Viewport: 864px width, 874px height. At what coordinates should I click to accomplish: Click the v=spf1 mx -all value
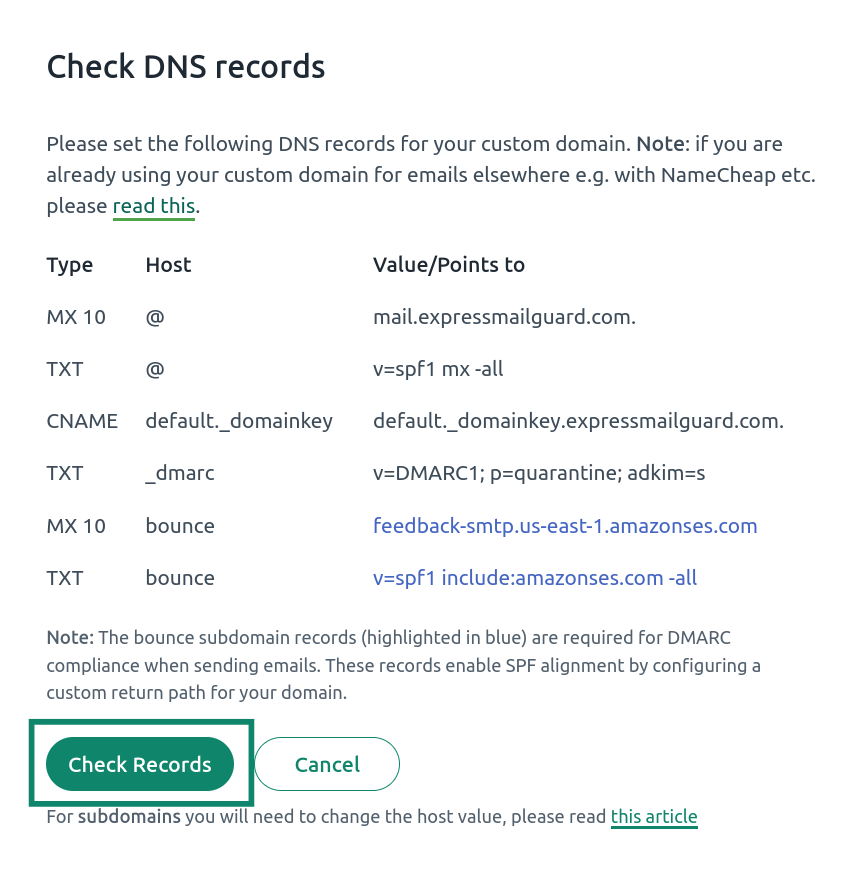438,369
